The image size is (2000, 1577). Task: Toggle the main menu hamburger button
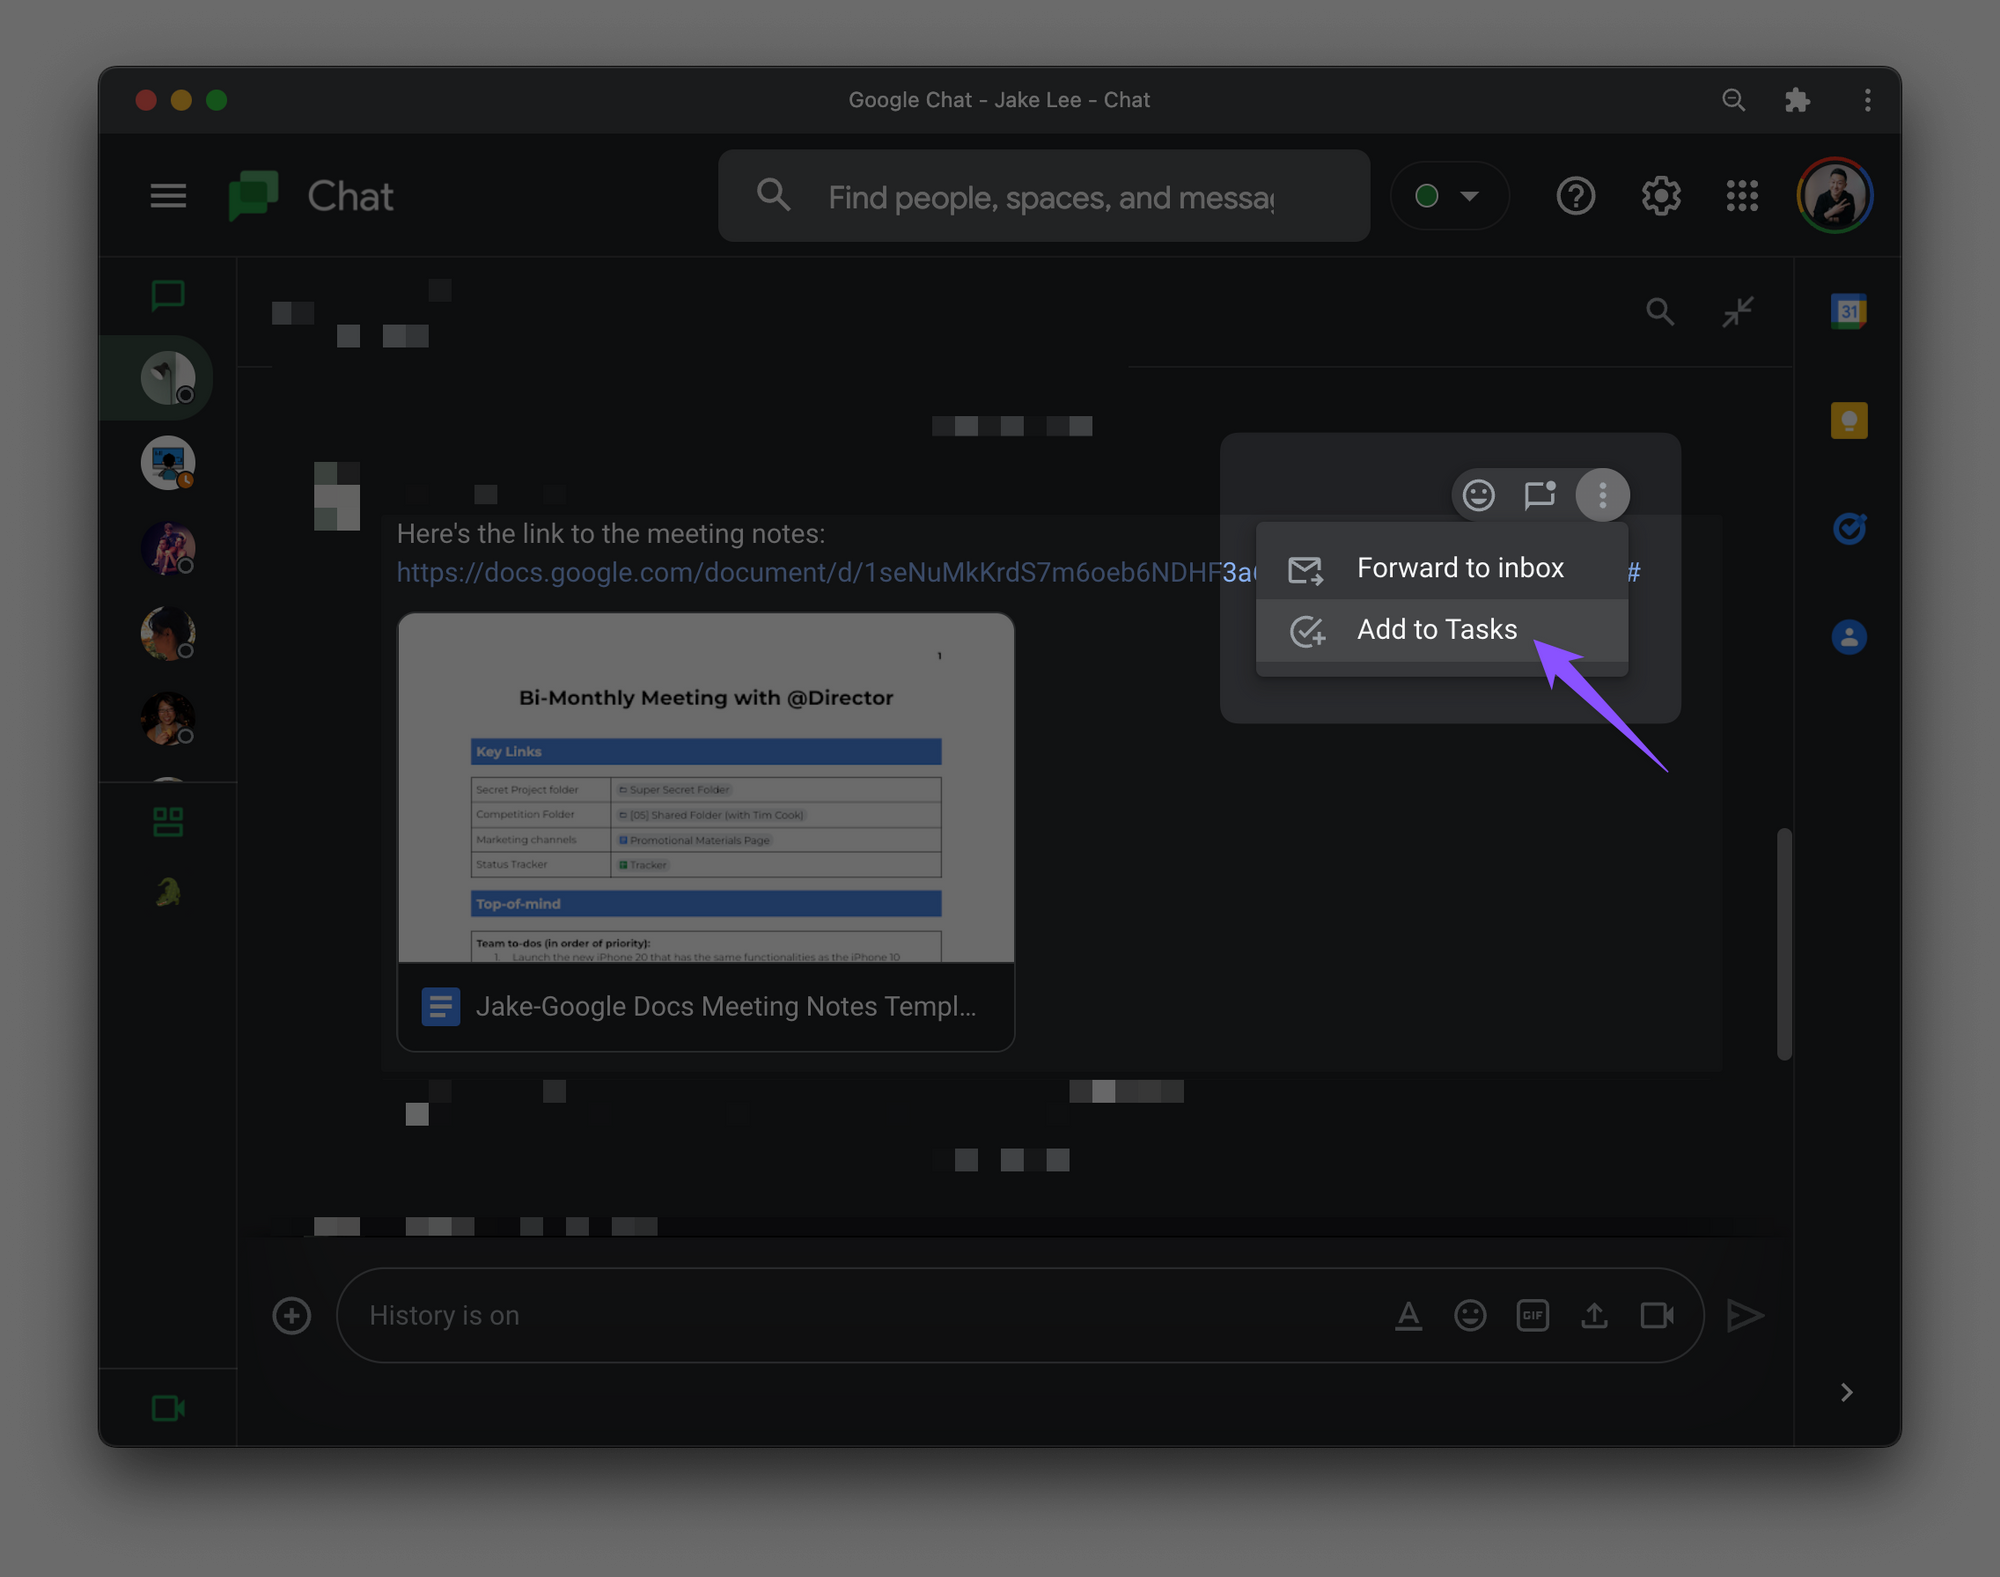168,196
